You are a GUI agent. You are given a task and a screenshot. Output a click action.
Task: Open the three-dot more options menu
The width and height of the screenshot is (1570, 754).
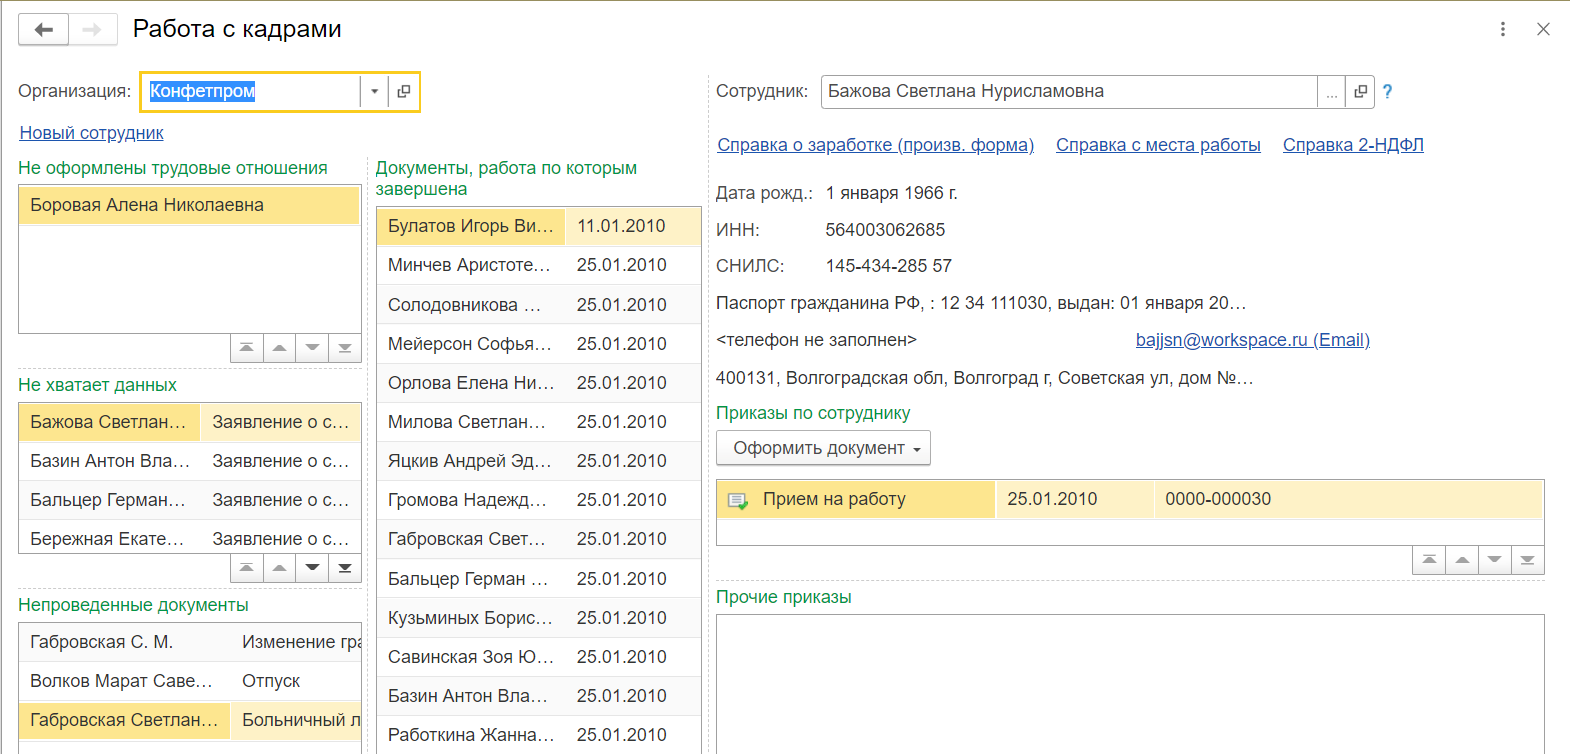[x=1502, y=29]
